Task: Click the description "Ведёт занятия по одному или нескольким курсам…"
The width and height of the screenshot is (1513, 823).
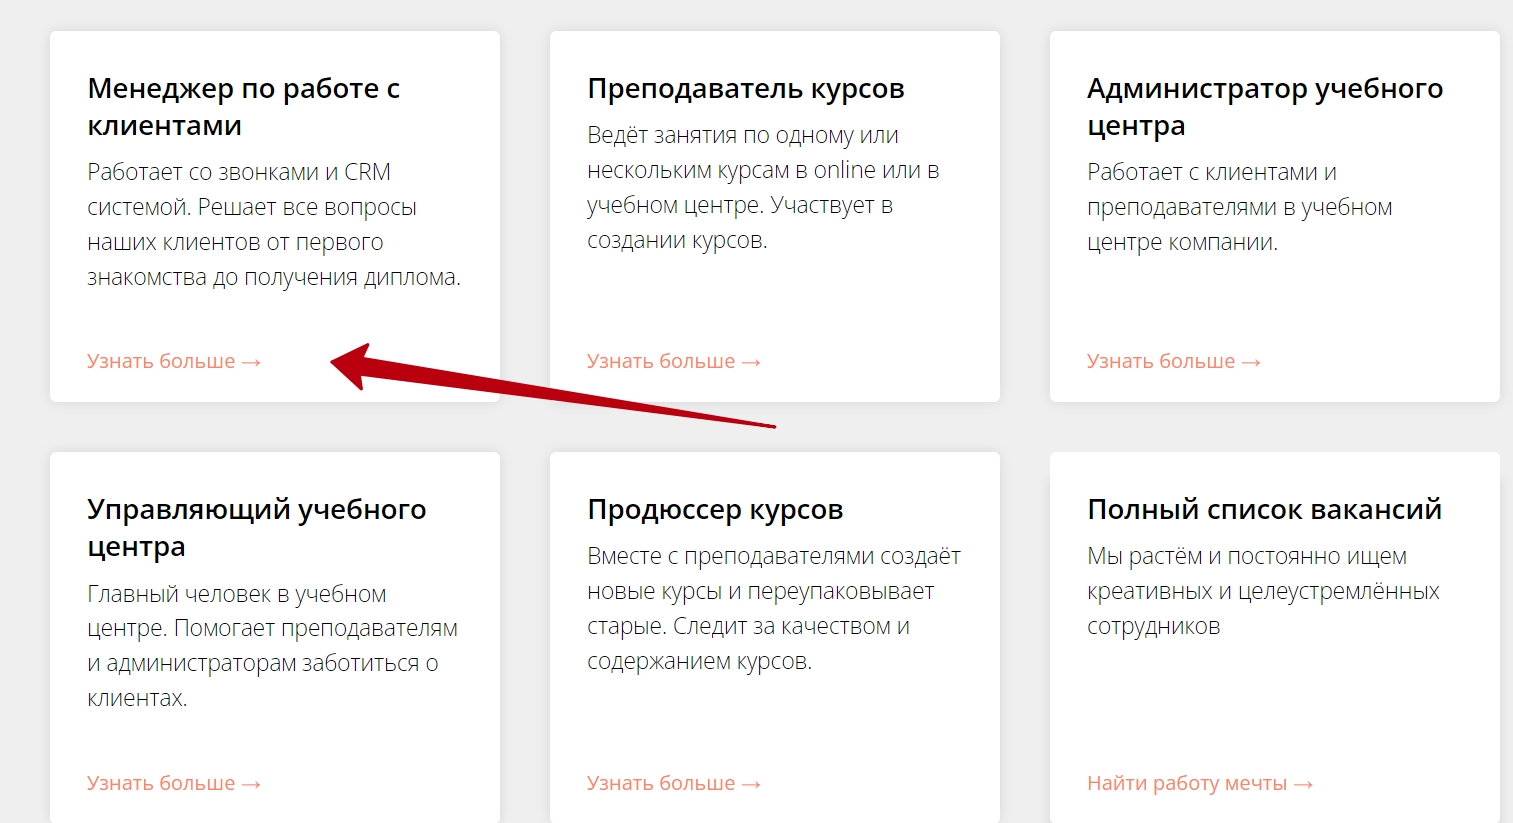Action: click(763, 187)
